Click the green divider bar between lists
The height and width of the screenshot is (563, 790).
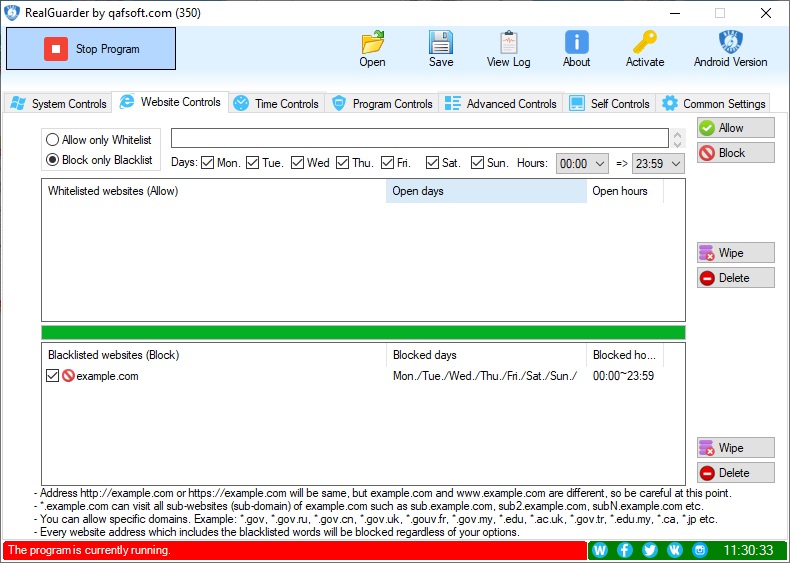[x=363, y=332]
